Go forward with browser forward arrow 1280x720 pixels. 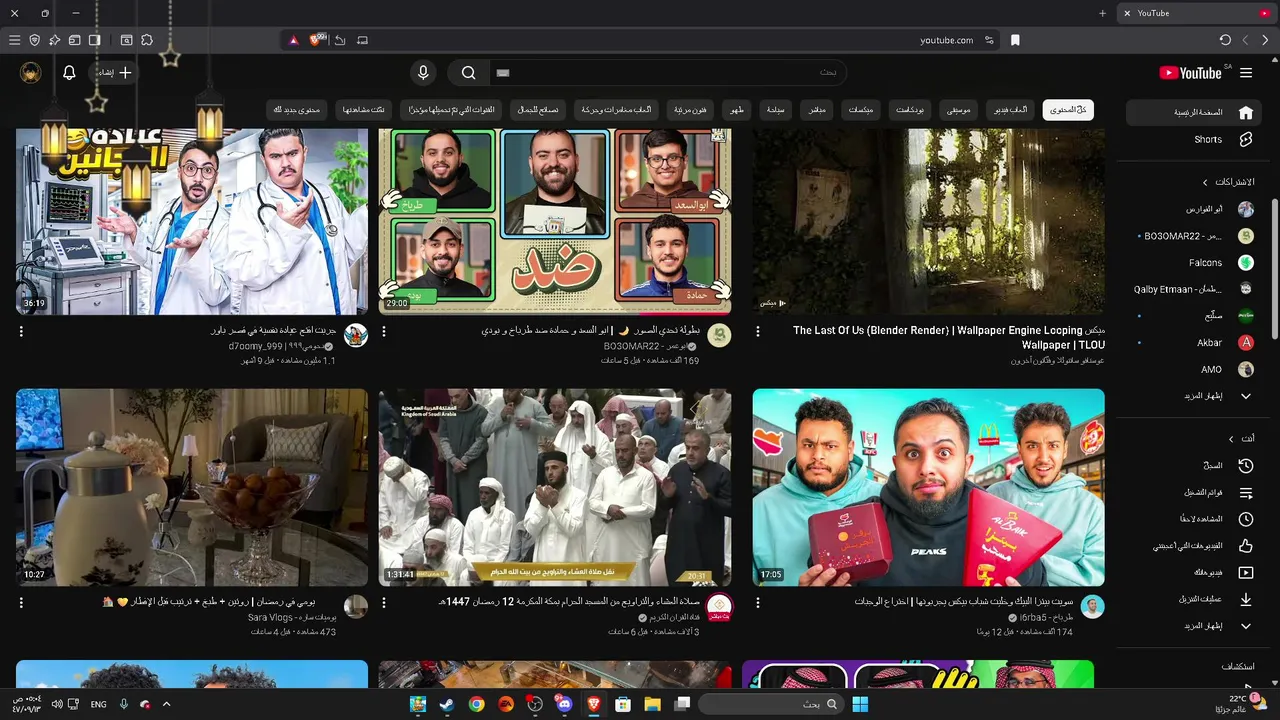[x=1245, y=40]
